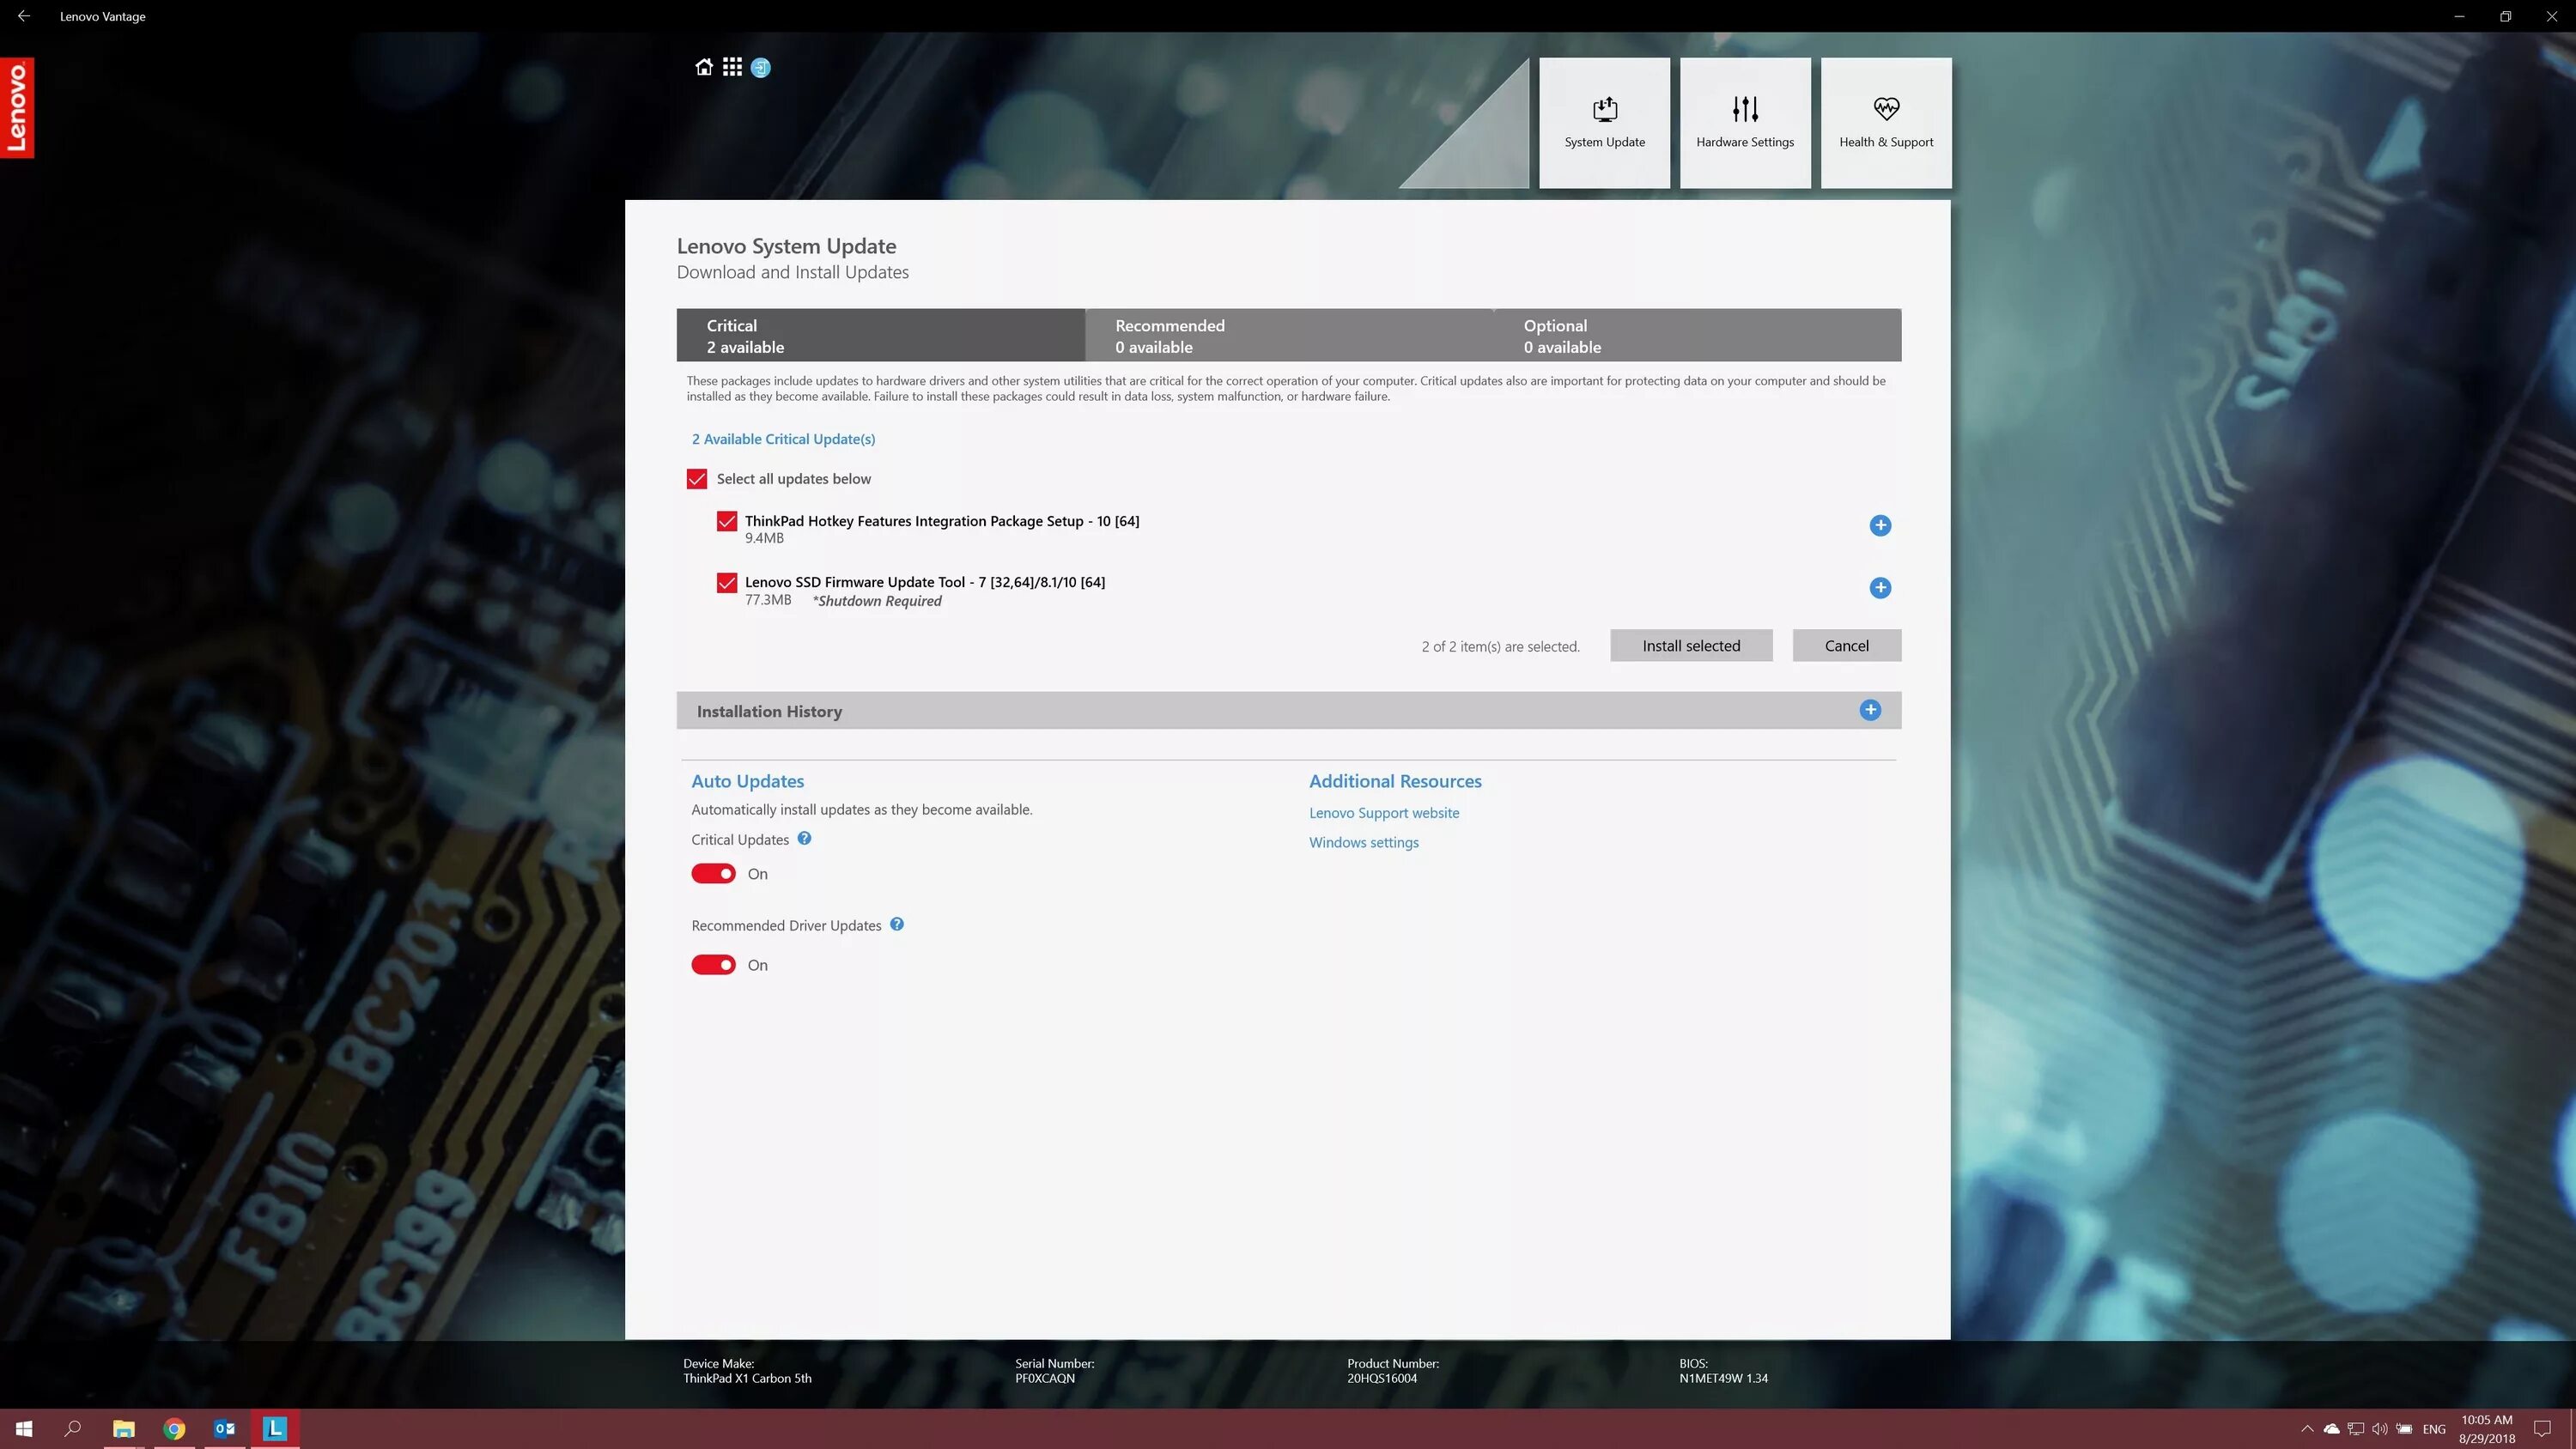Click the serial number PF0XCAQN
The height and width of the screenshot is (1449, 2576).
click(x=1045, y=1378)
